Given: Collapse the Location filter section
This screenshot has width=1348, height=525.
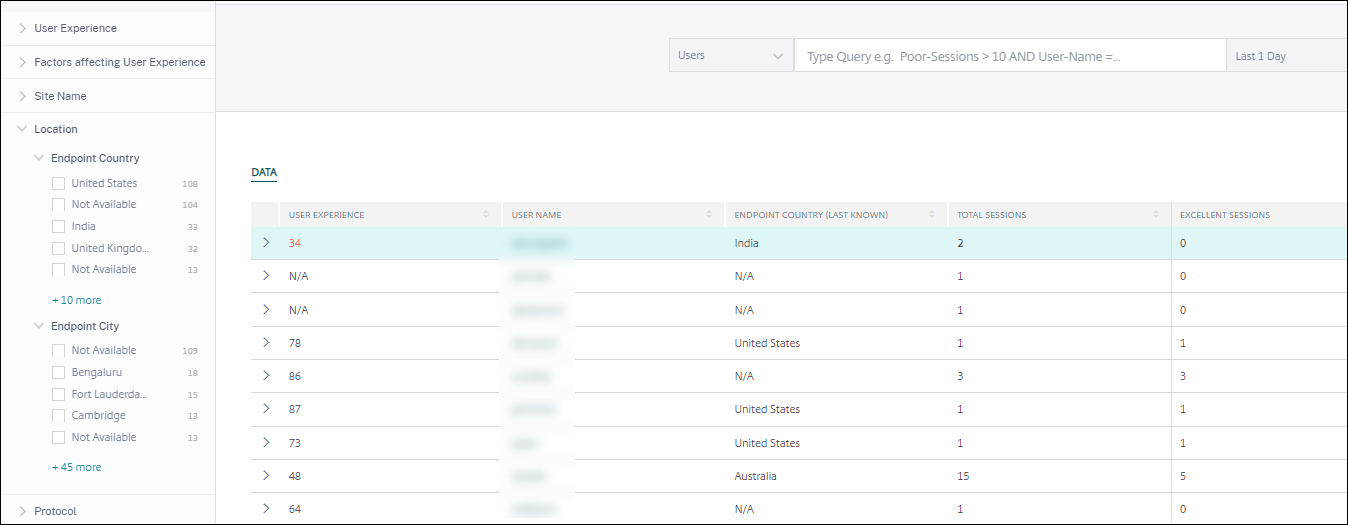Looking at the screenshot, I should click(23, 129).
